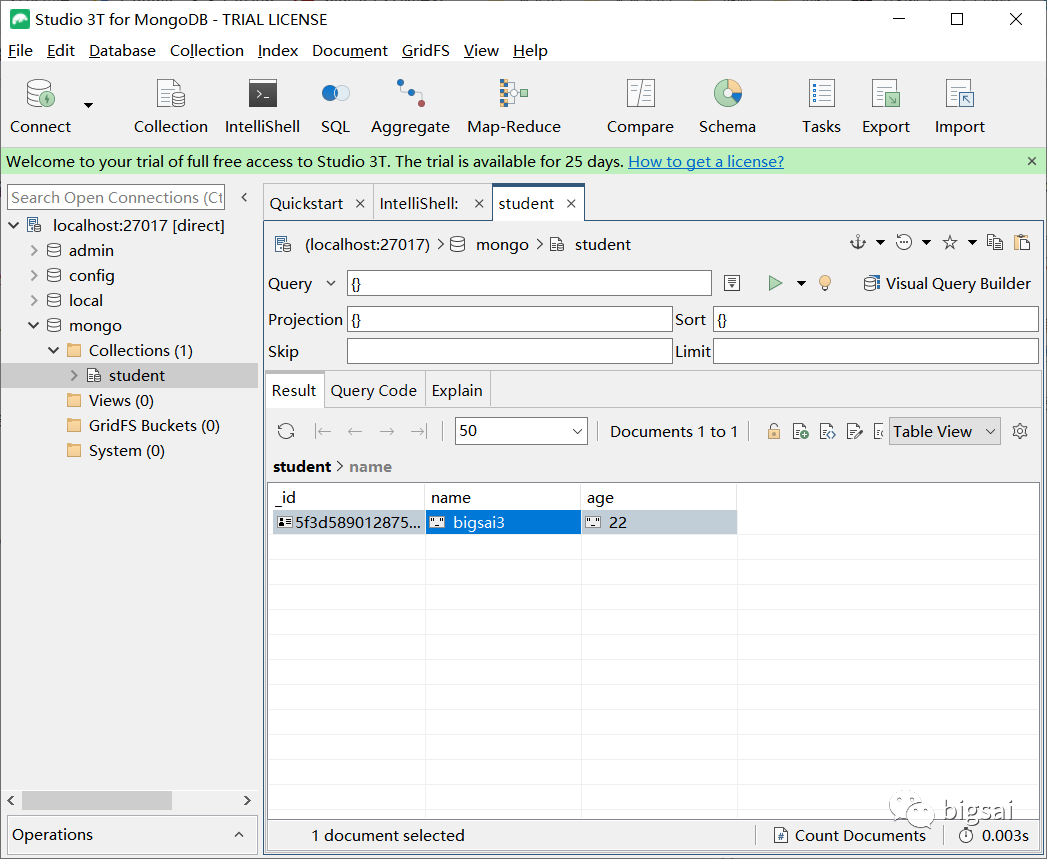Open the 'How to get a license?' link

point(705,162)
